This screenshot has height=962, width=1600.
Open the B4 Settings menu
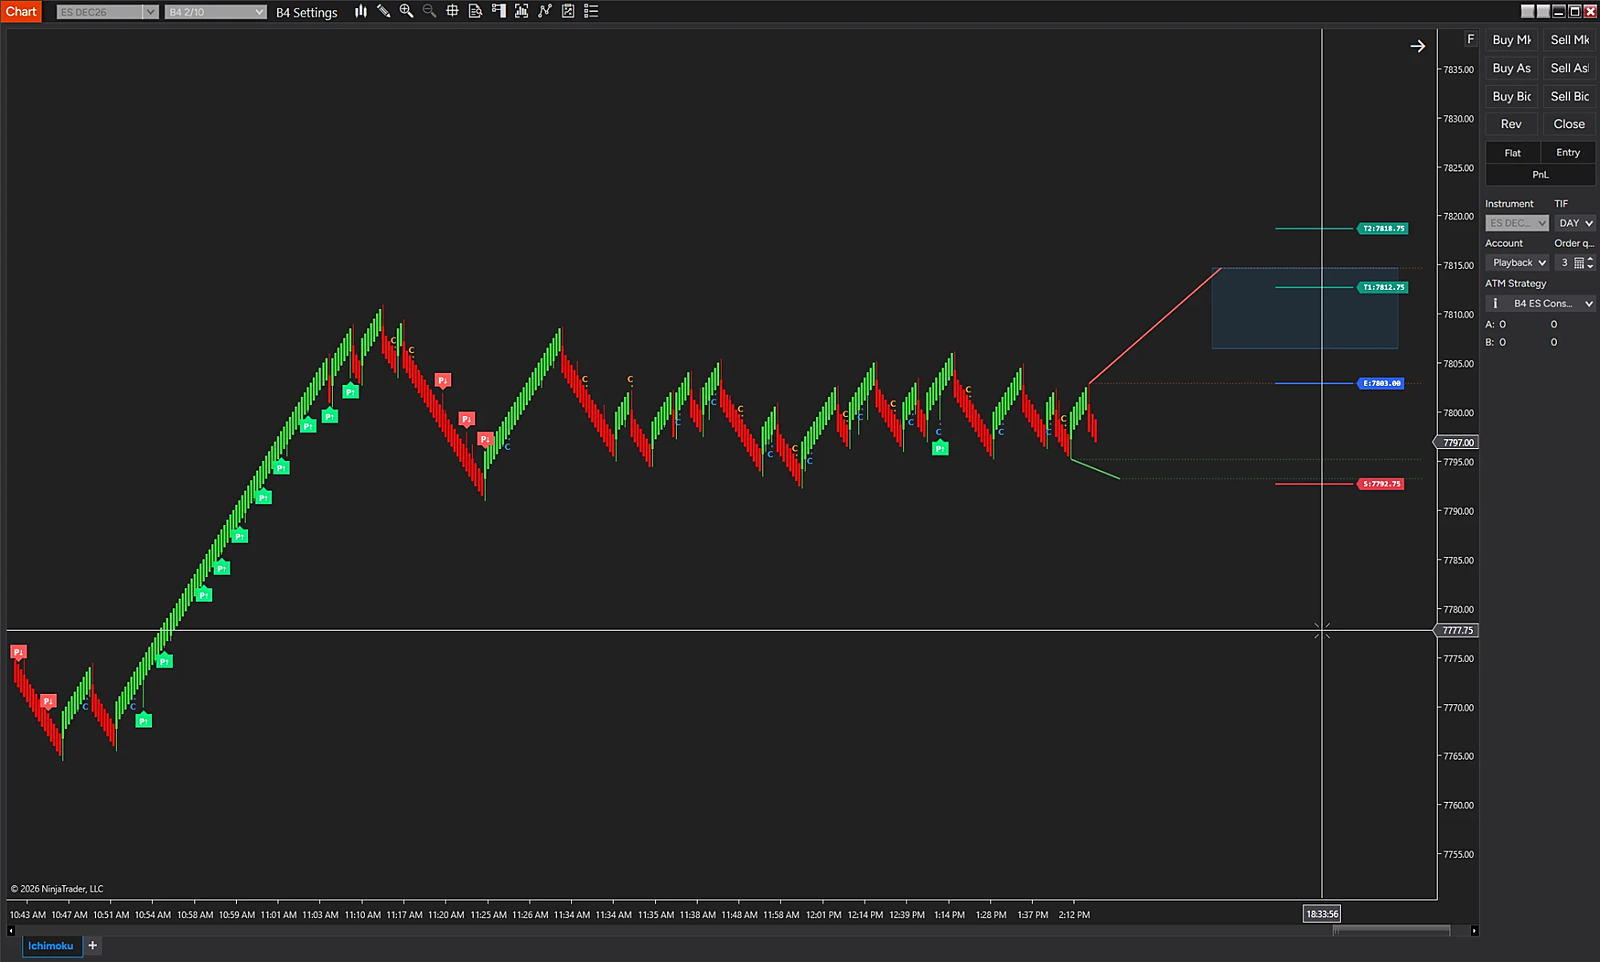pos(306,12)
